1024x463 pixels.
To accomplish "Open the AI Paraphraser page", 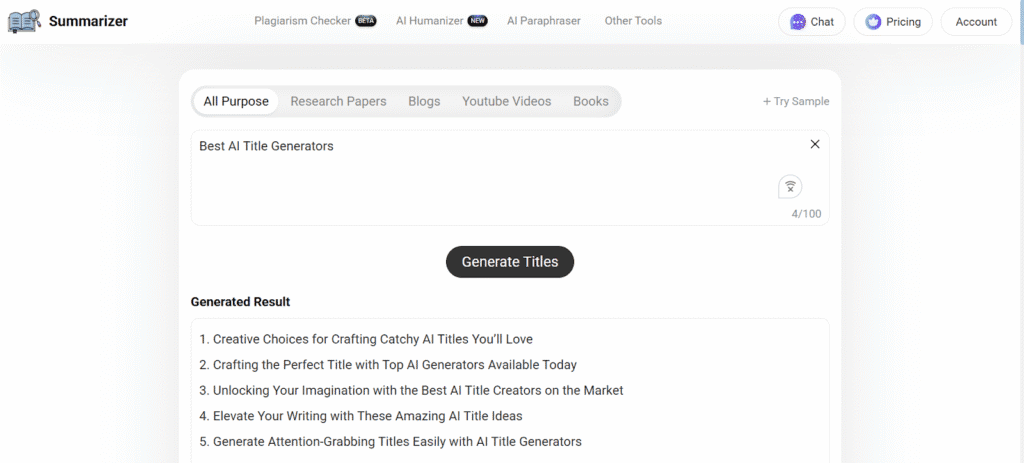I will [544, 21].
